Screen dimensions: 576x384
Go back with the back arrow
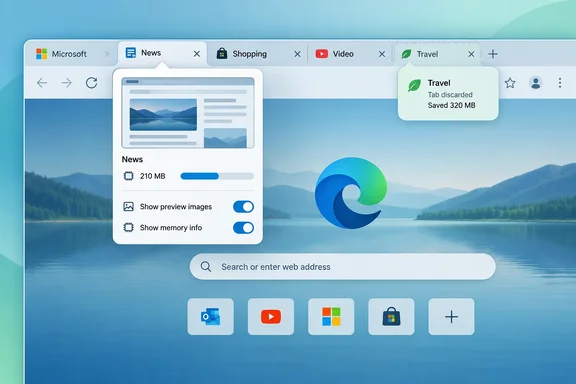pyautogui.click(x=42, y=83)
